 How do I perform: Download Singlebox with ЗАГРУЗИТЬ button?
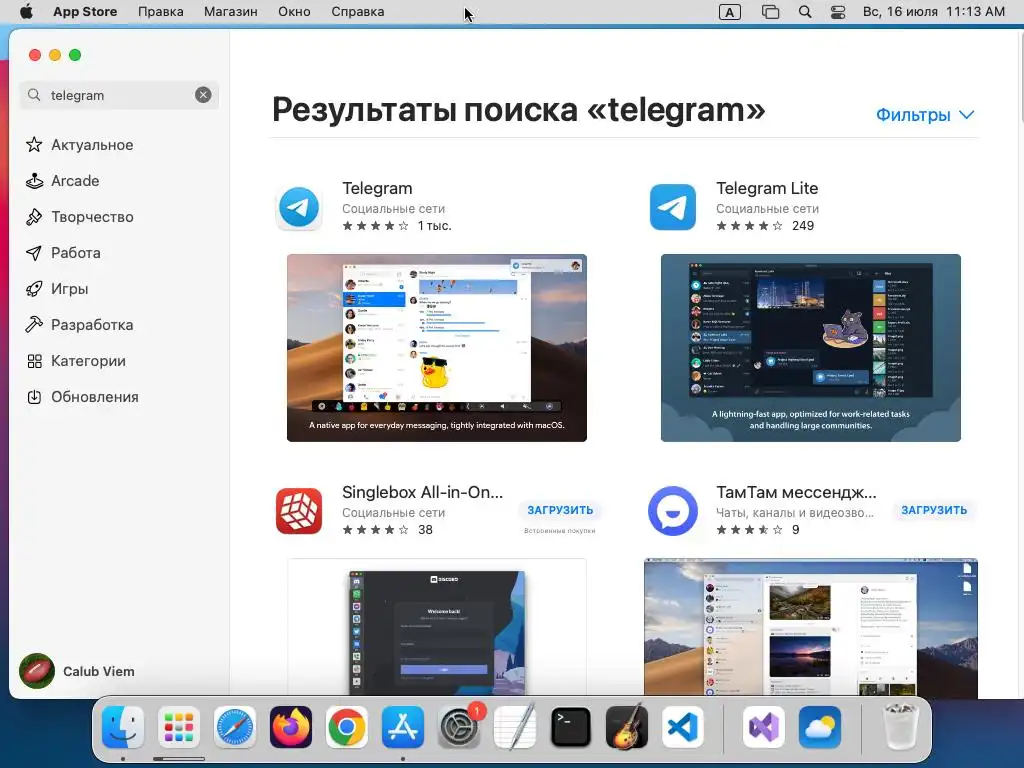pyautogui.click(x=560, y=510)
